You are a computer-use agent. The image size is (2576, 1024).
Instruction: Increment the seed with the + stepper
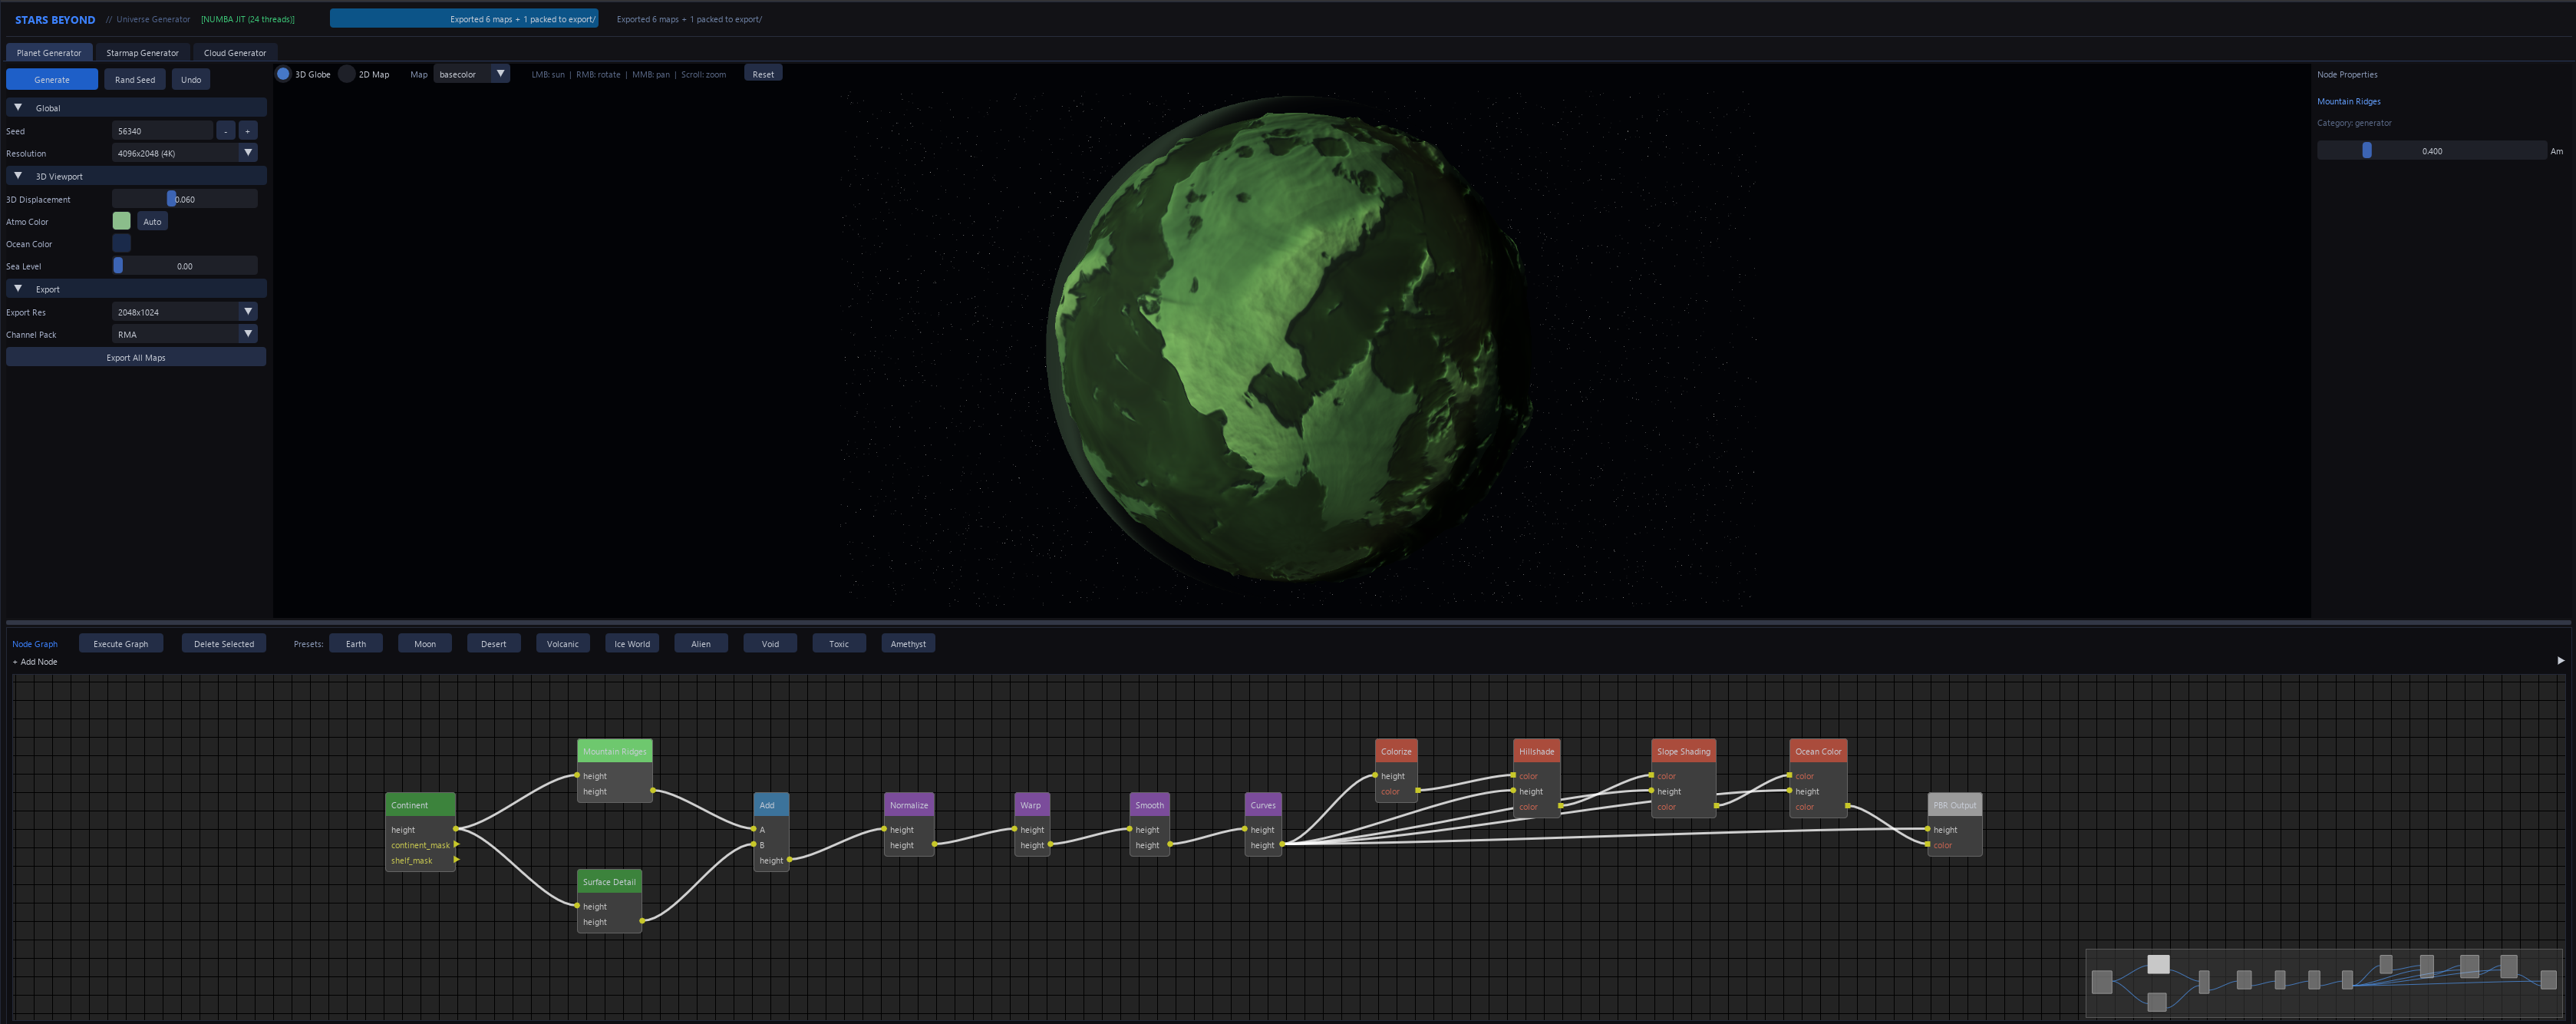(246, 130)
